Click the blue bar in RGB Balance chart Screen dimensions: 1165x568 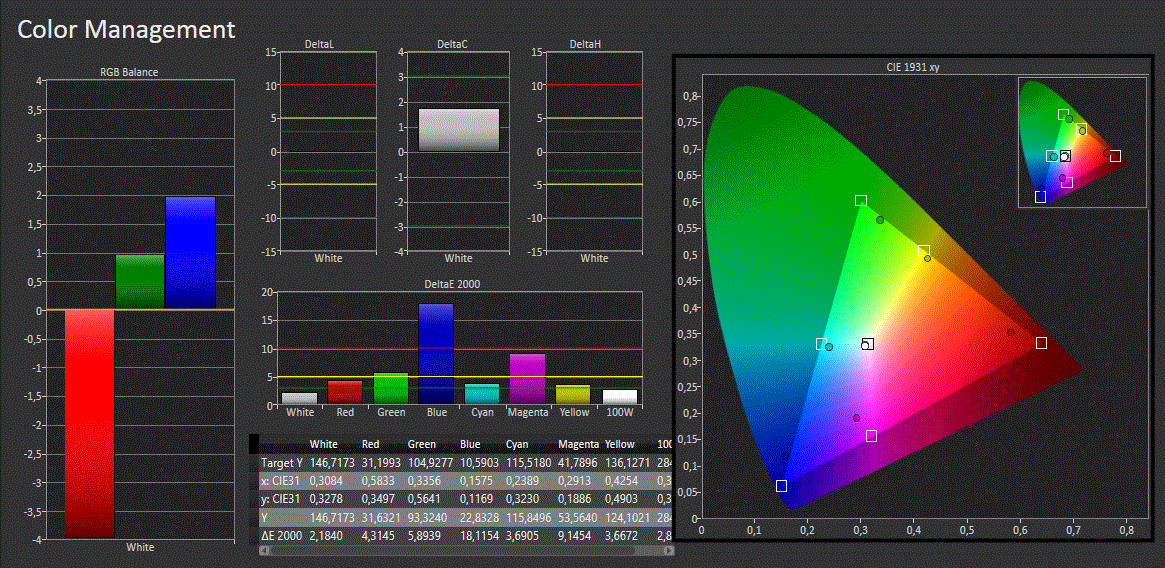pyautogui.click(x=190, y=253)
